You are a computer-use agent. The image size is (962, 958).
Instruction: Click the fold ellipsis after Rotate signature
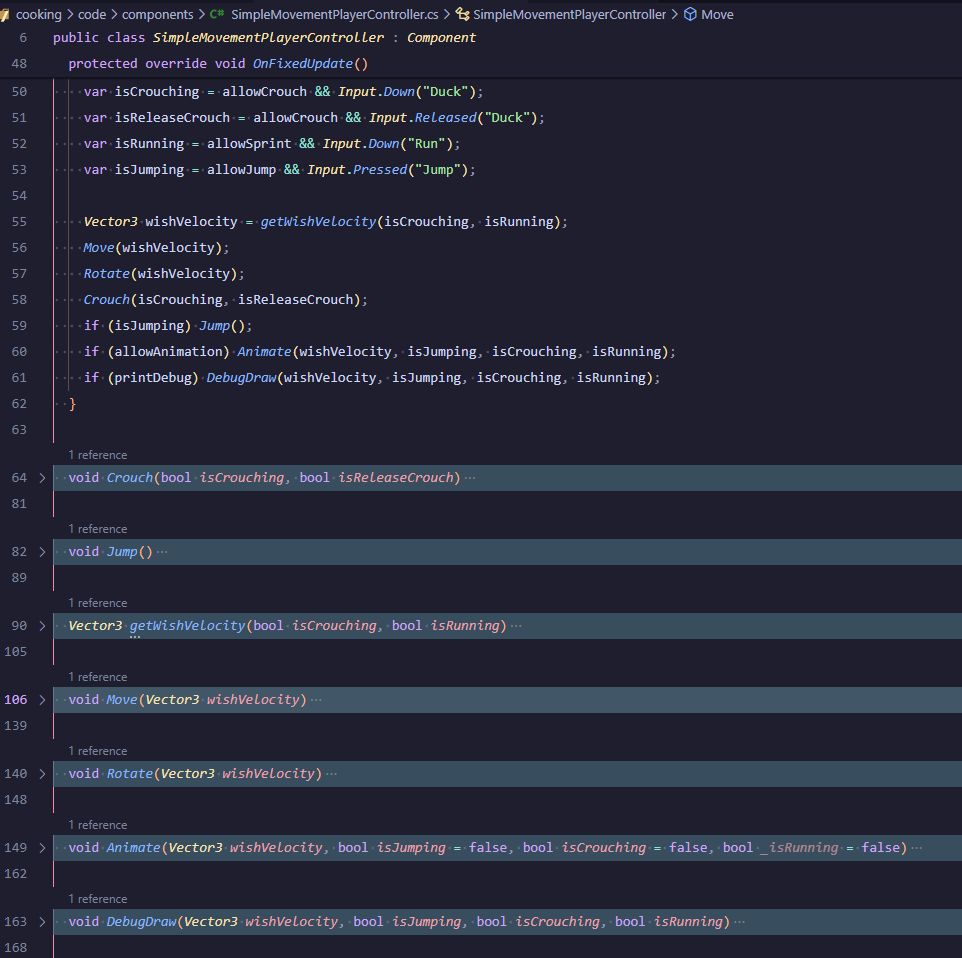331,774
